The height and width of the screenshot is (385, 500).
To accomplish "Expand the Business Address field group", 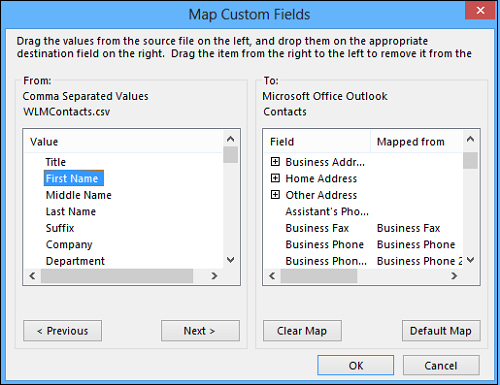I will click(x=275, y=162).
